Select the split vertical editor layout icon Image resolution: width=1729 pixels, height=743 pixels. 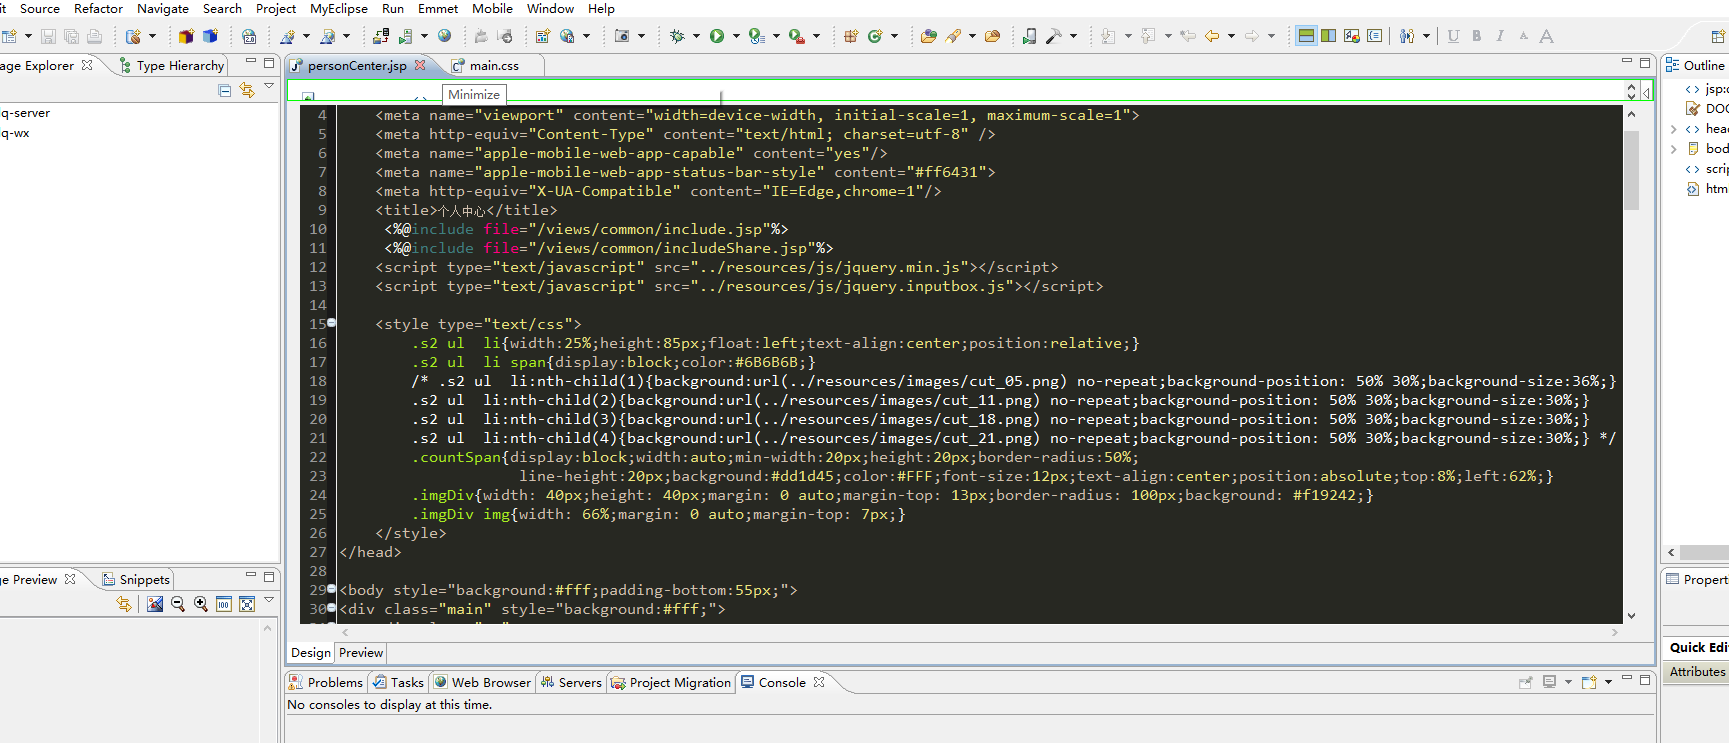click(x=1328, y=36)
